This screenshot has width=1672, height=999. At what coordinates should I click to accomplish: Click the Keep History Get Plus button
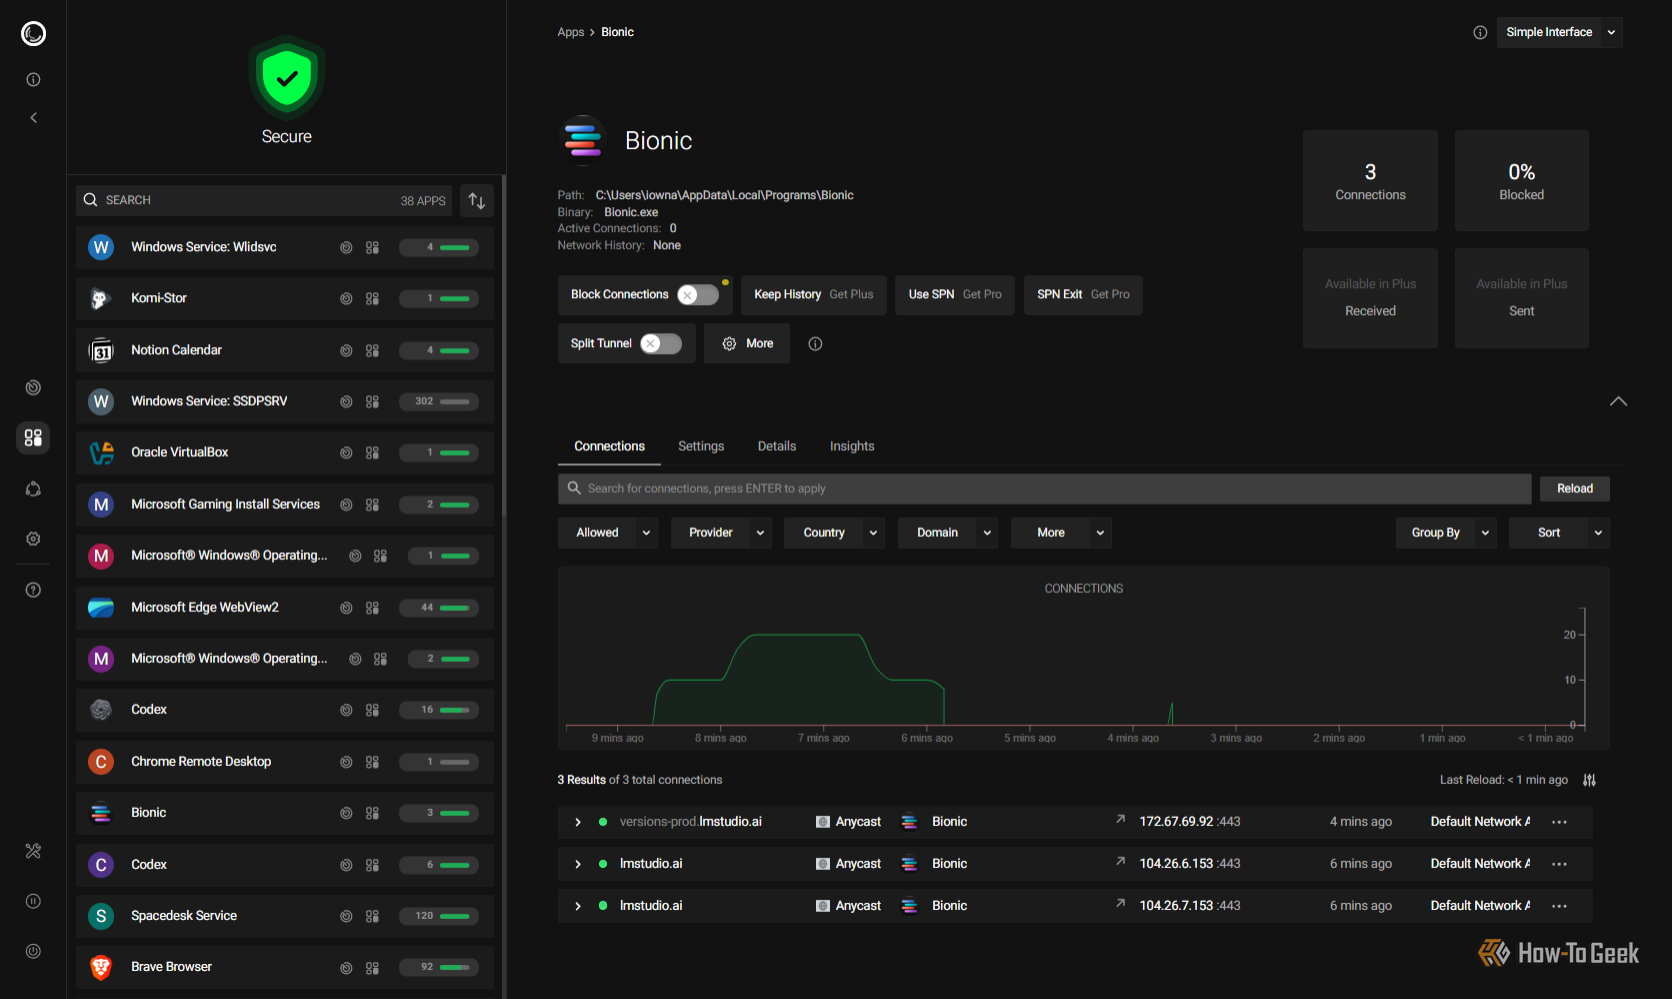[814, 295]
